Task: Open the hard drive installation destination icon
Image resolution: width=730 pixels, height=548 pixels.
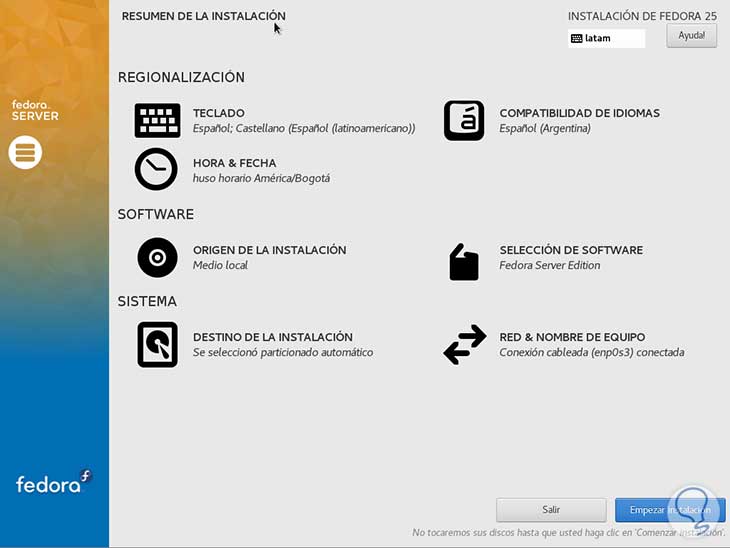Action: pyautogui.click(x=157, y=345)
